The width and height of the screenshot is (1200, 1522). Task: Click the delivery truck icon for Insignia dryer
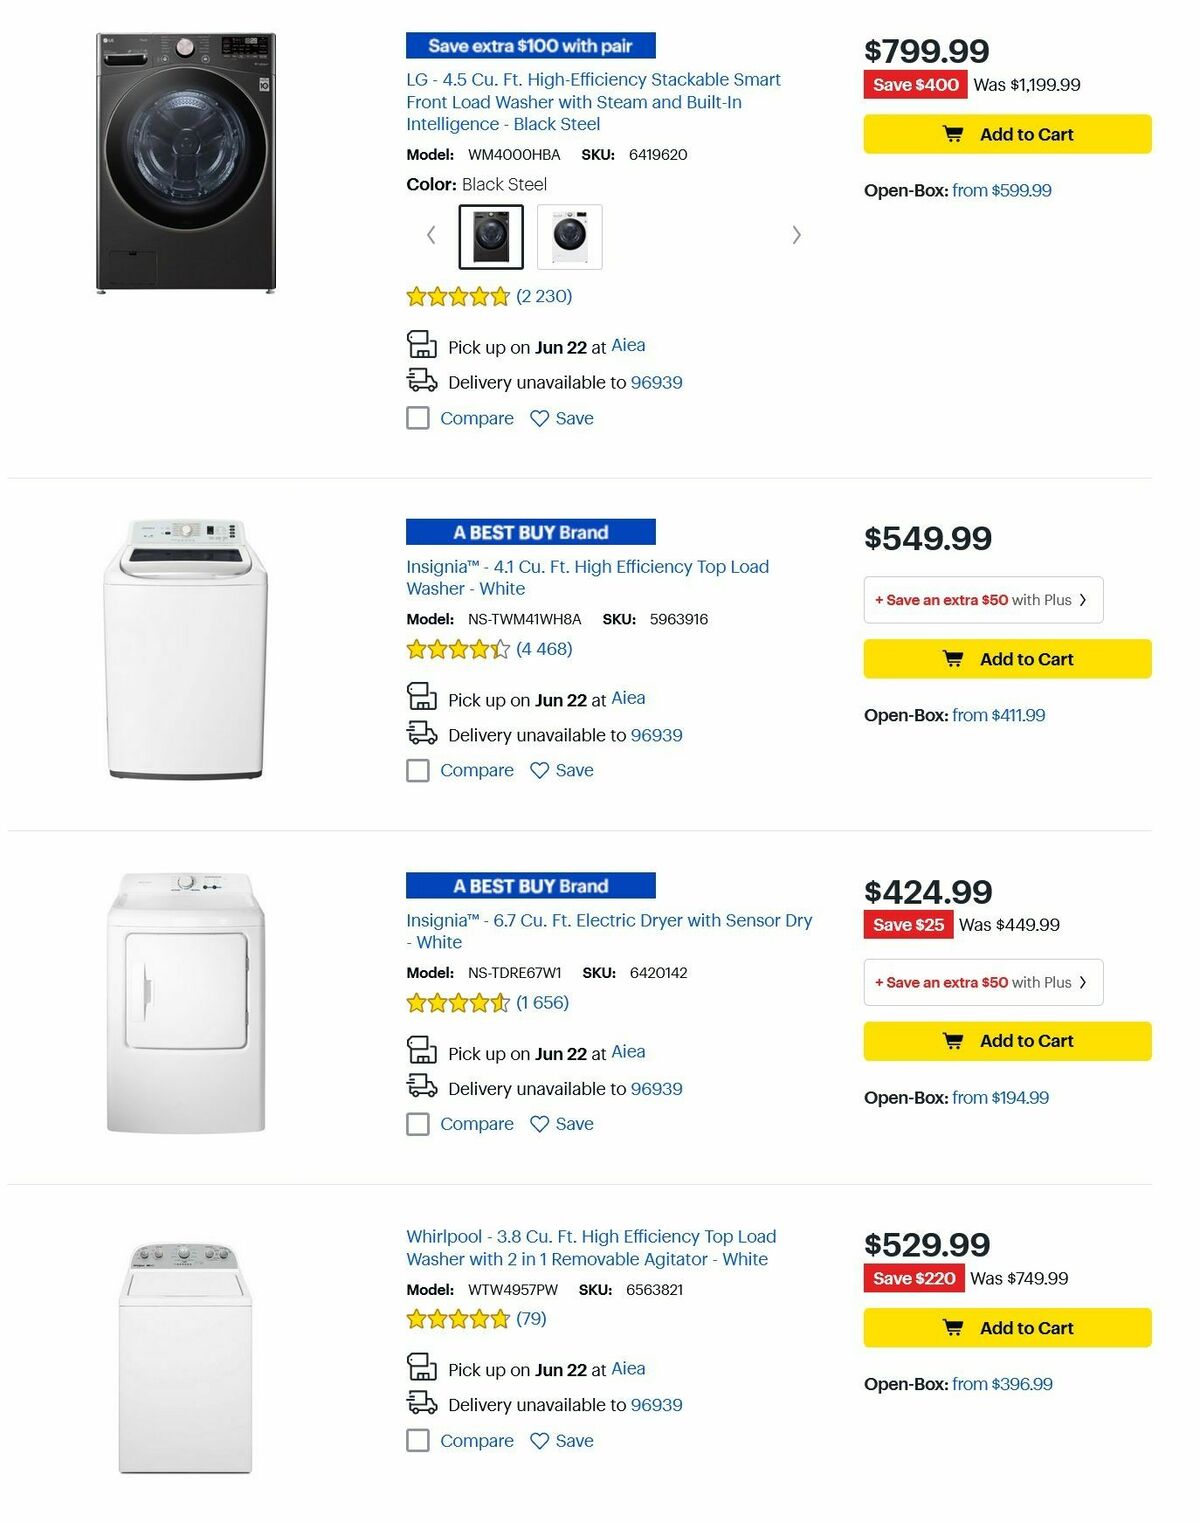[x=421, y=1087]
